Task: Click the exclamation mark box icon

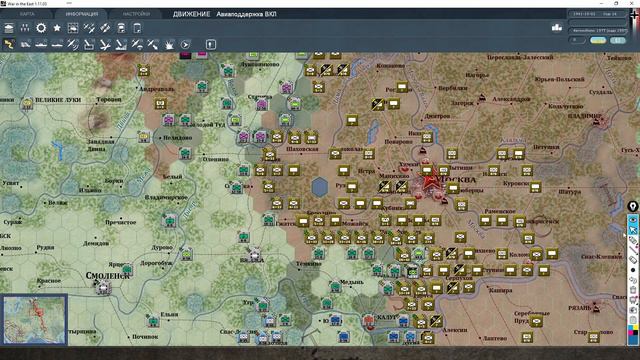Action: 211,44
